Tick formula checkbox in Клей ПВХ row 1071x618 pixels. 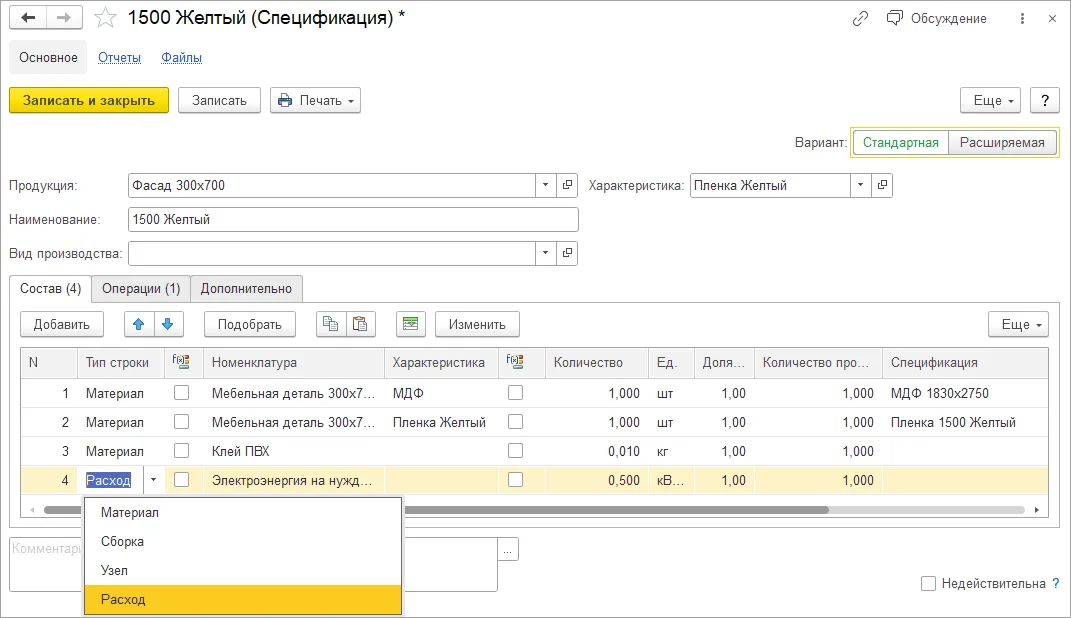[181, 451]
